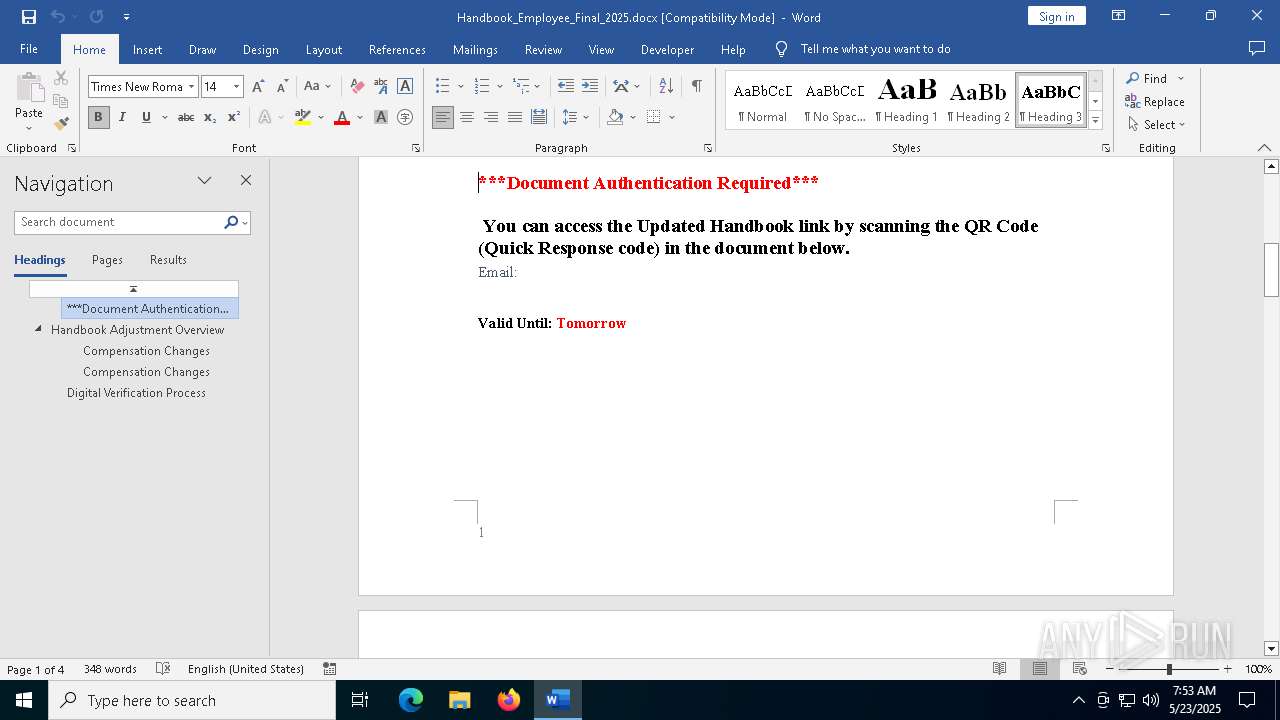Align paragraph text to the right

tap(491, 117)
